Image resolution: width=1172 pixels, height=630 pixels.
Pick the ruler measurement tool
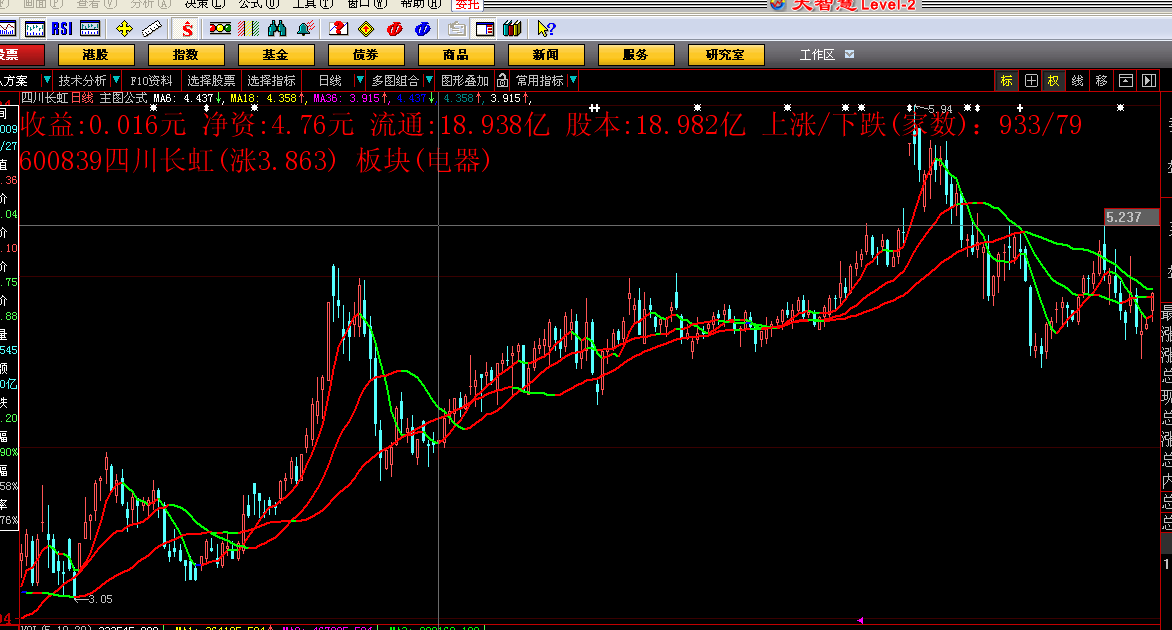[x=152, y=29]
